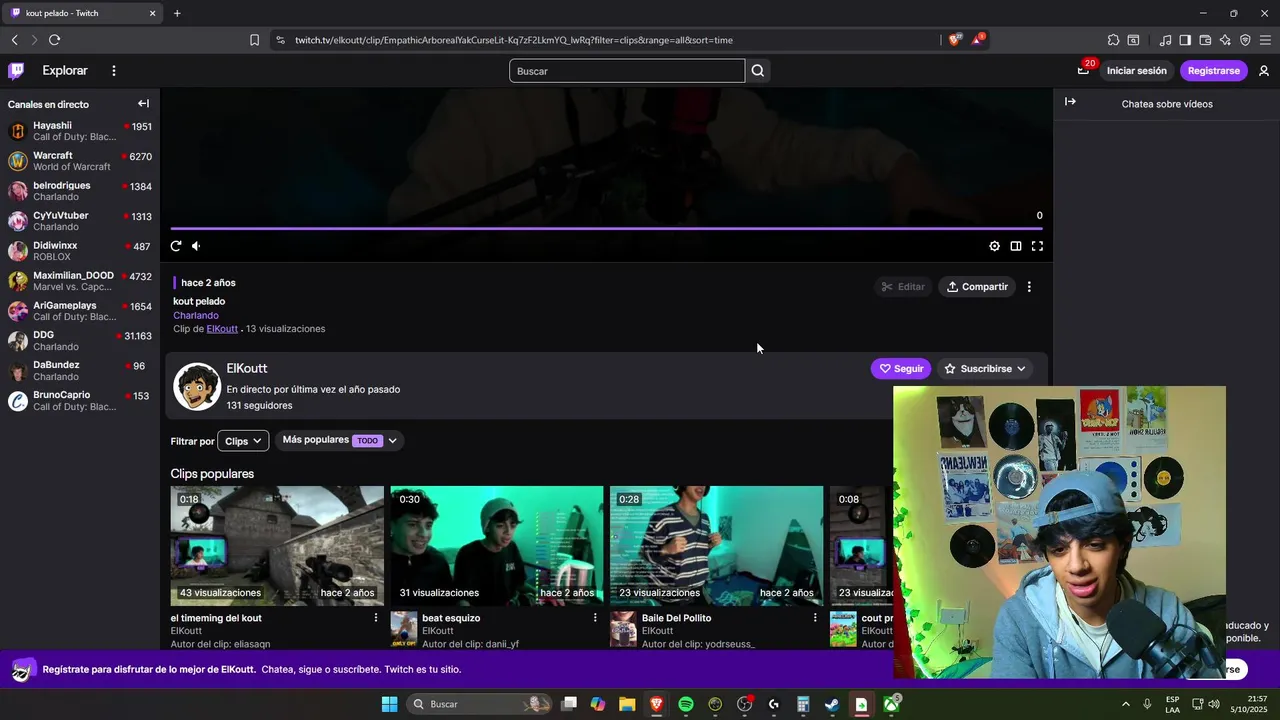Image resolution: width=1280 pixels, height=720 pixels.
Task: Open the Windows Start menu
Action: (x=389, y=704)
